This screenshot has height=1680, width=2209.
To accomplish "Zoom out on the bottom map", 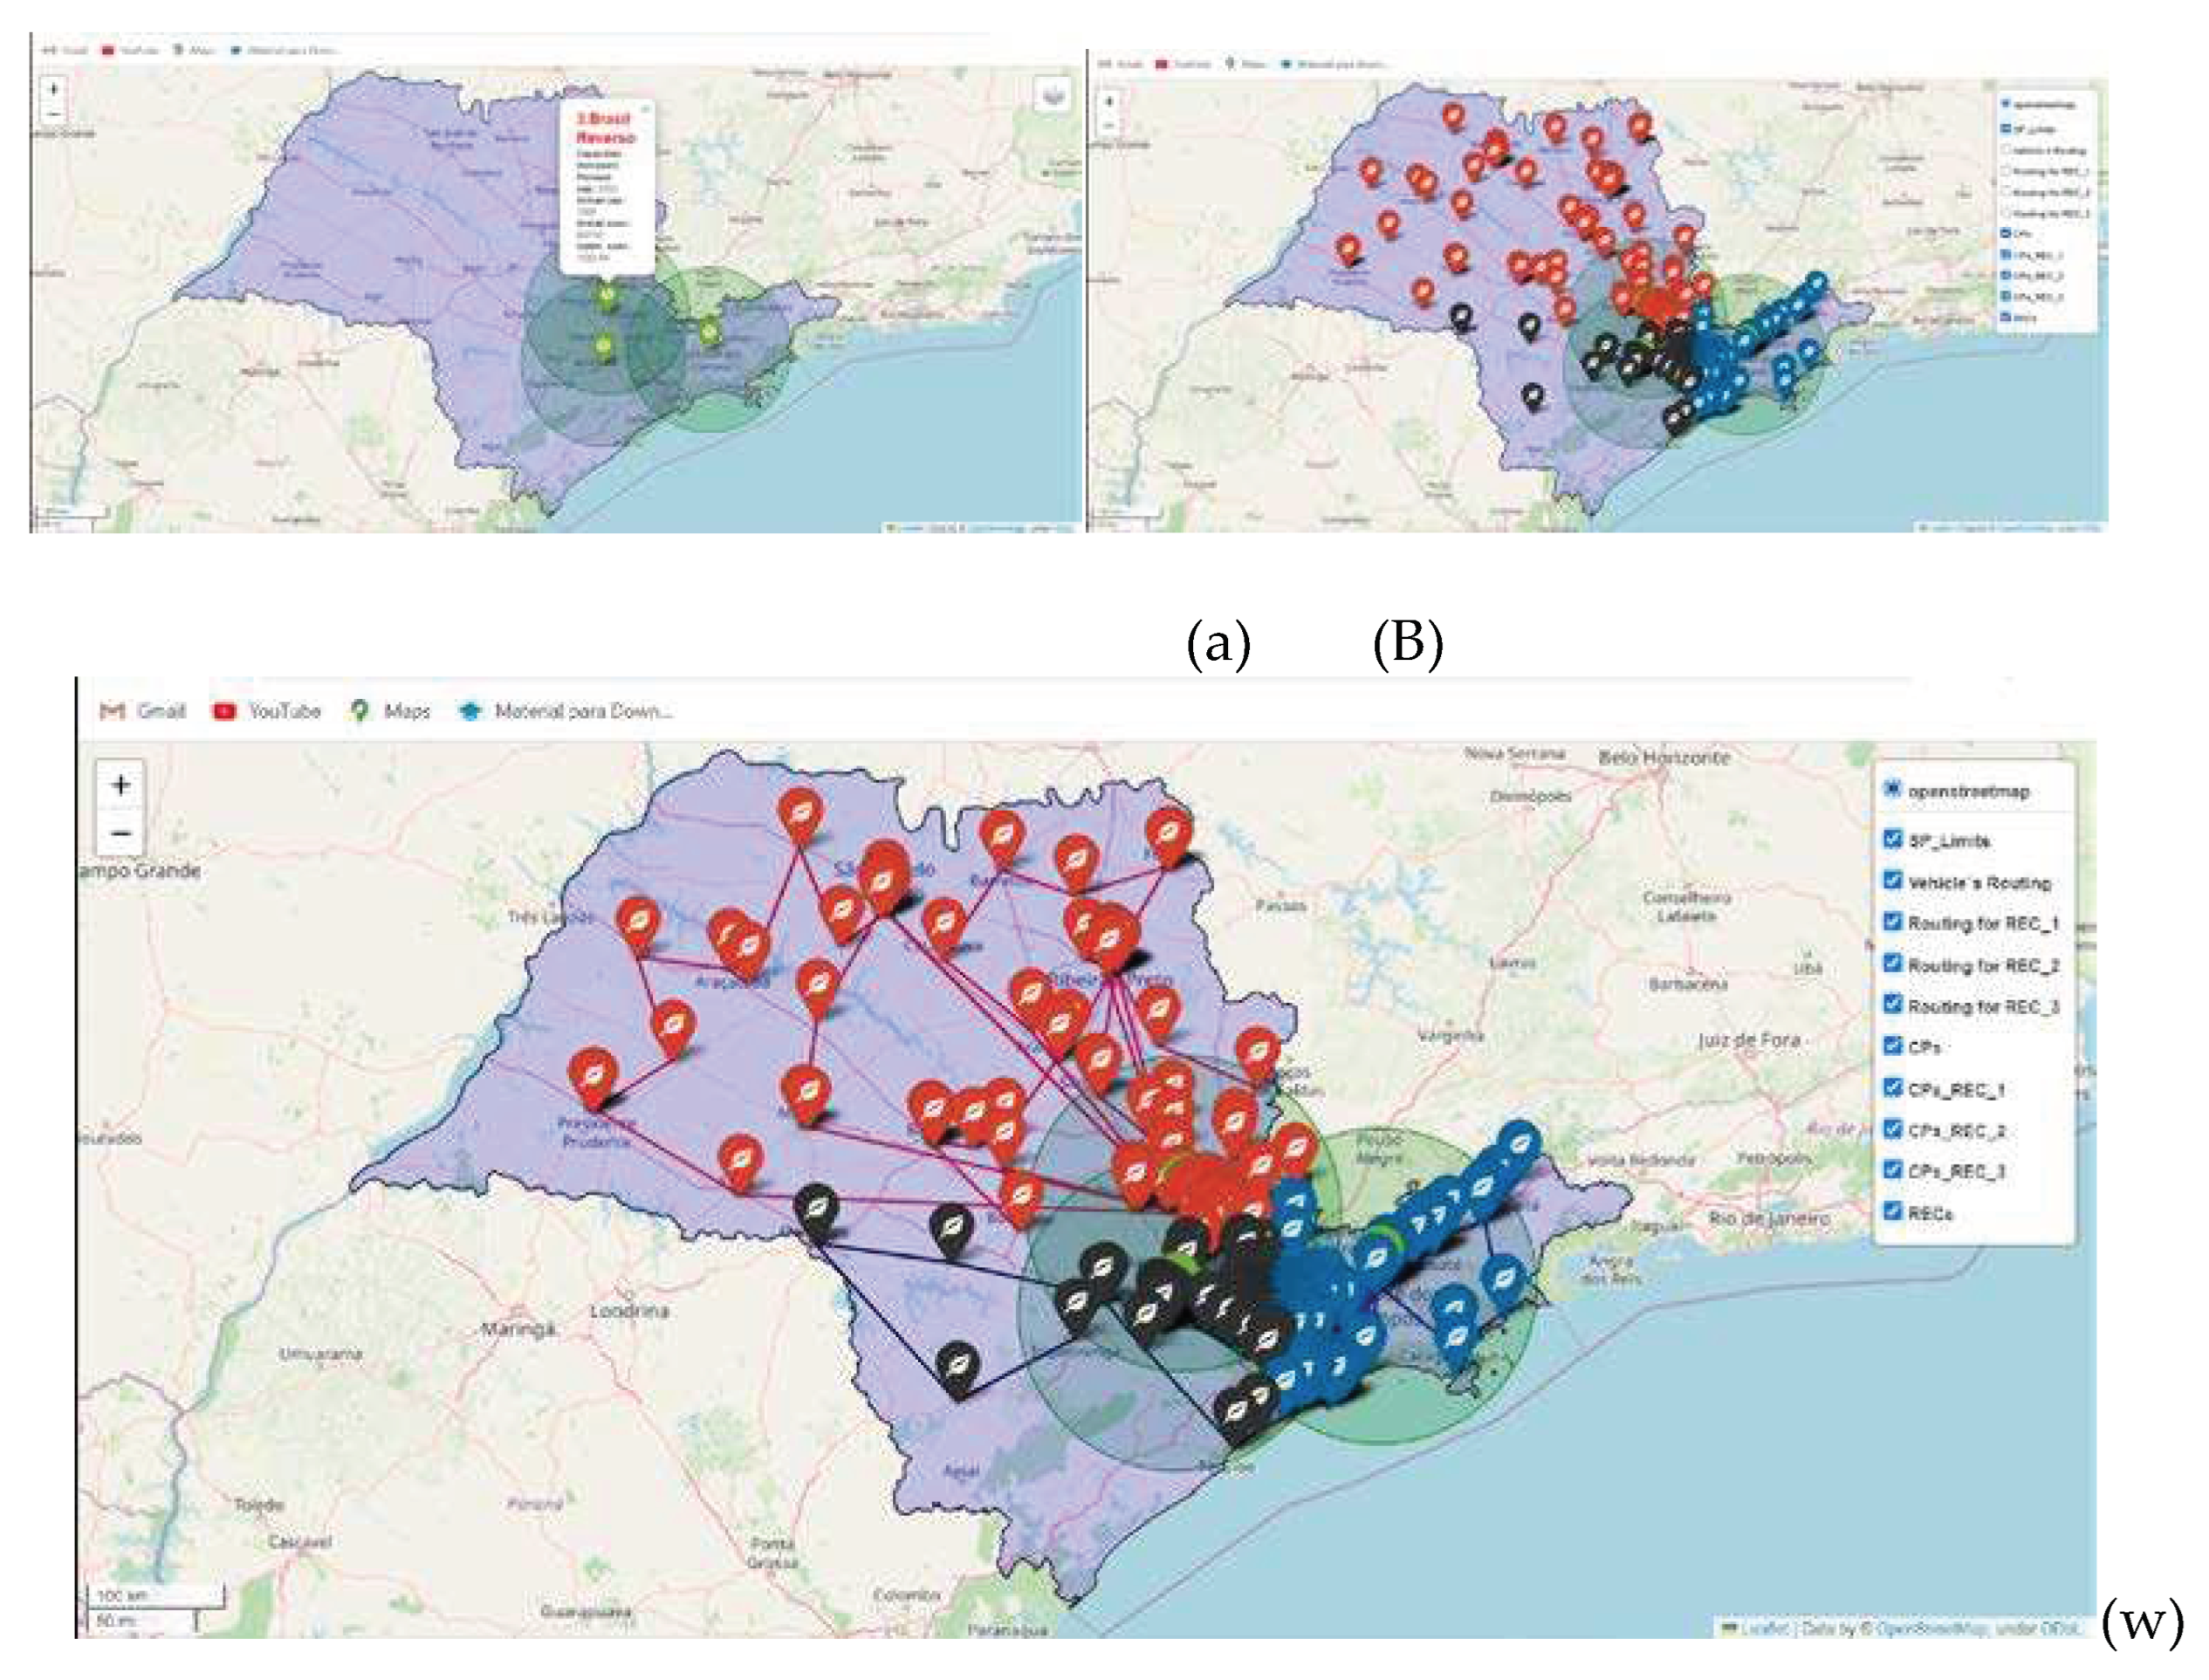I will coord(121,833).
